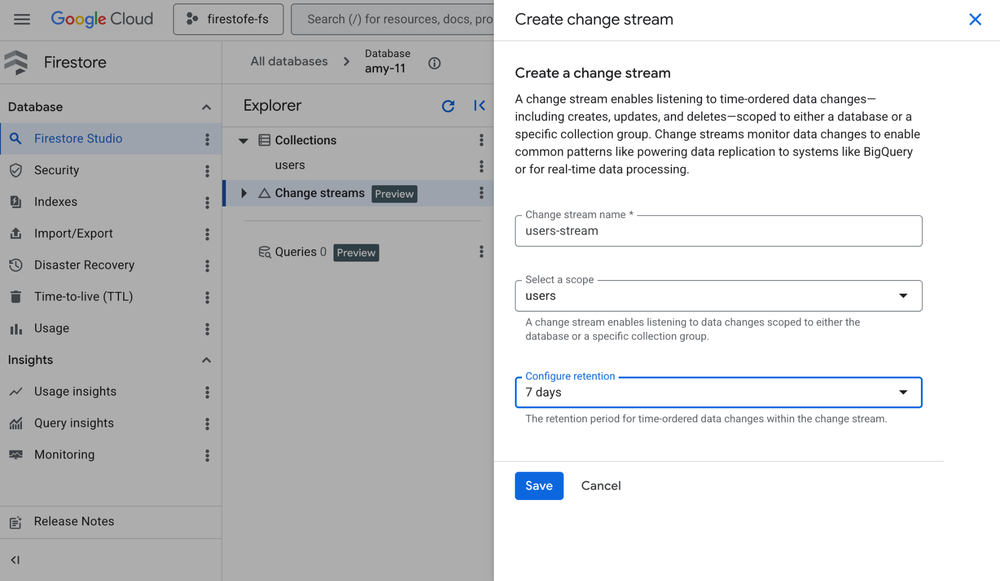
Task: Click the TTL trash can icon
Action: pos(16,297)
